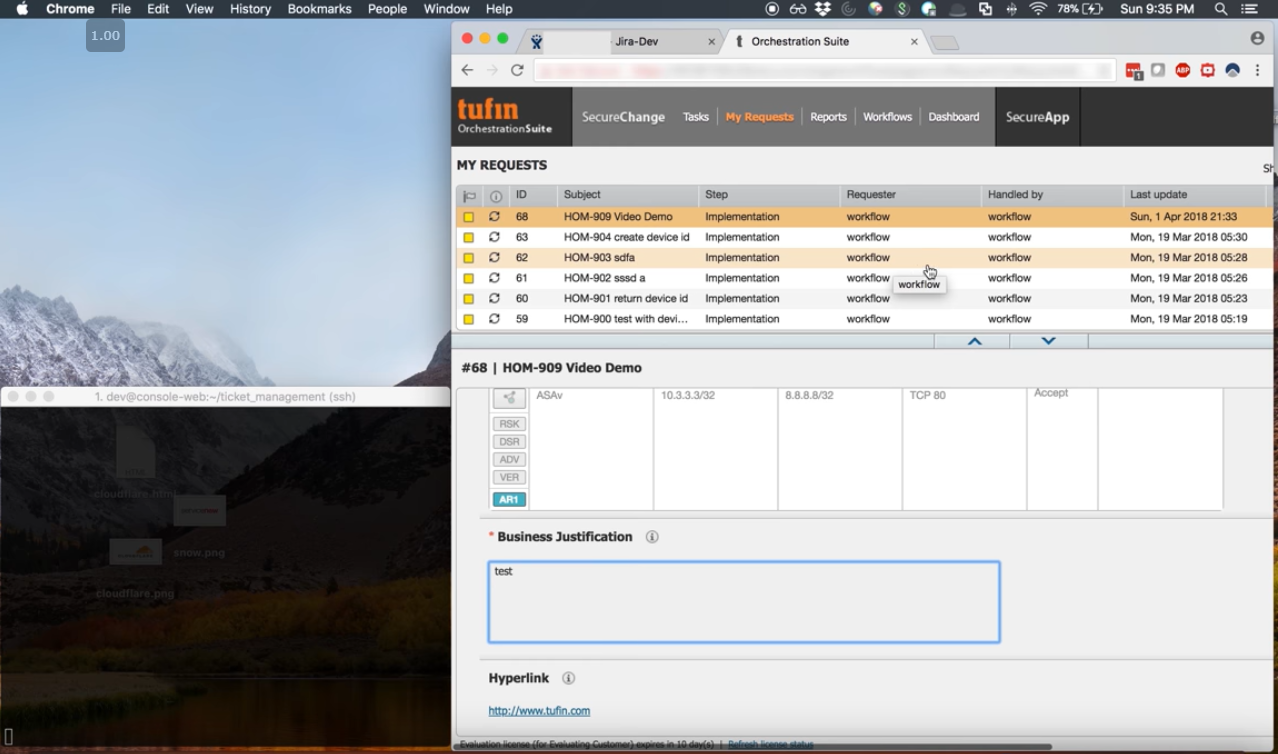Click the '10.3.3.3/32' source cell
Viewport: 1278px width, 754px height.
coord(715,449)
